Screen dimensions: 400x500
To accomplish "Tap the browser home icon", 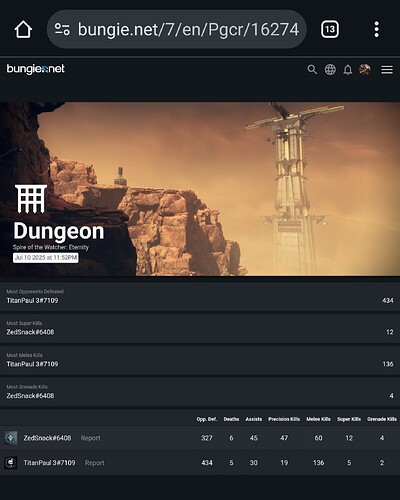I will pyautogui.click(x=23, y=29).
